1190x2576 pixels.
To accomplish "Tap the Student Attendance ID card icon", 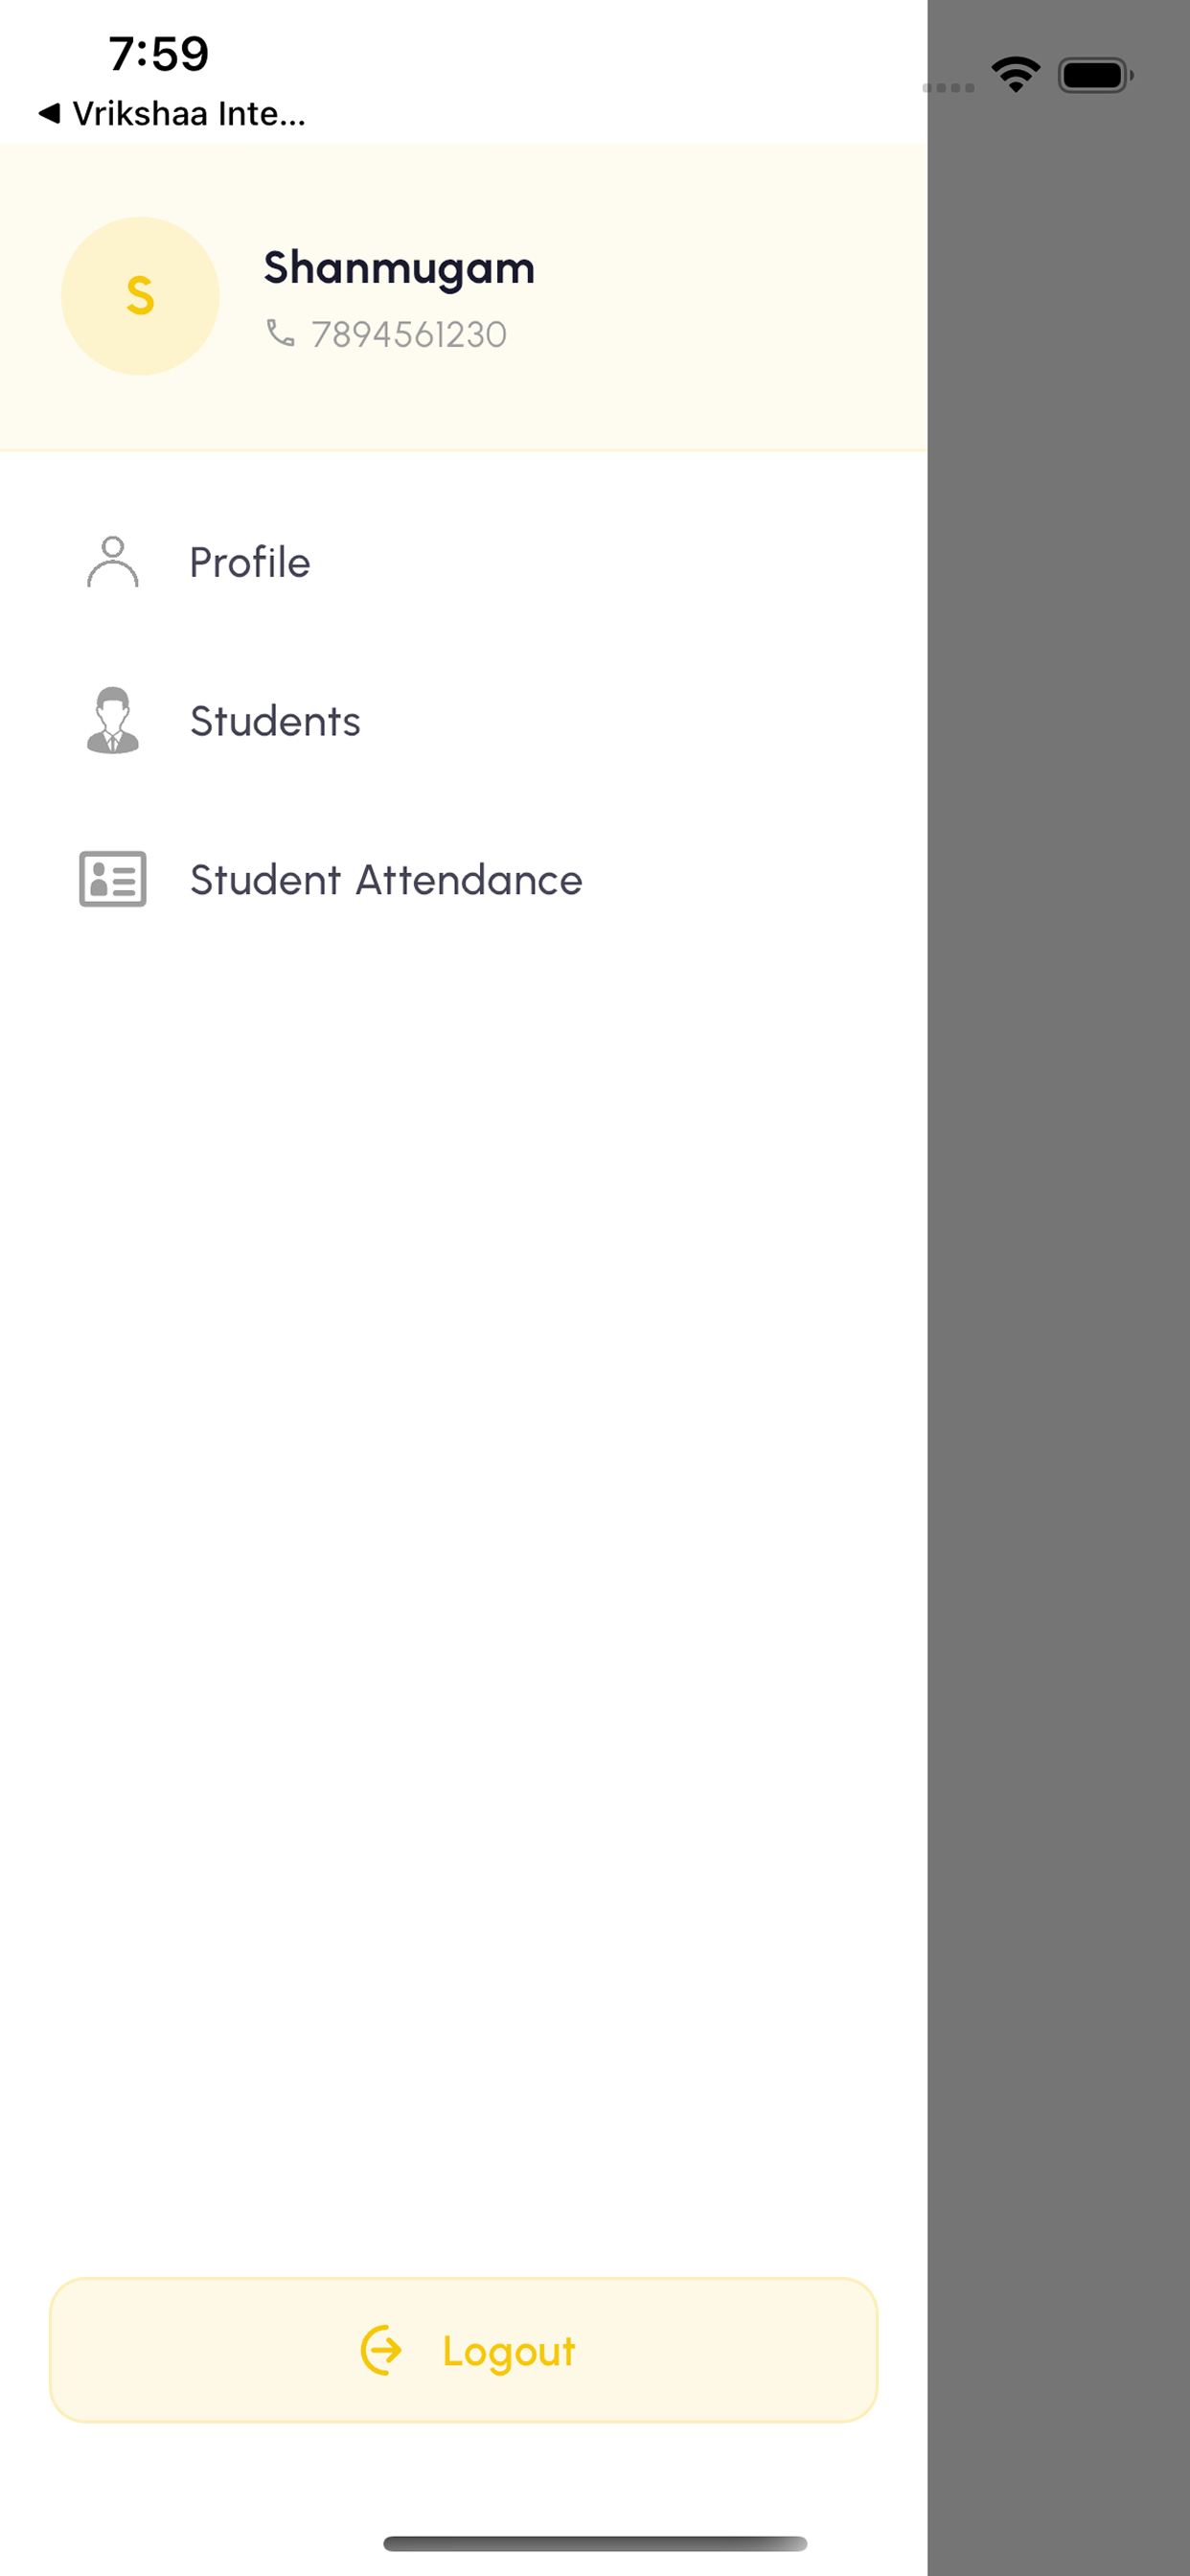I will point(112,879).
